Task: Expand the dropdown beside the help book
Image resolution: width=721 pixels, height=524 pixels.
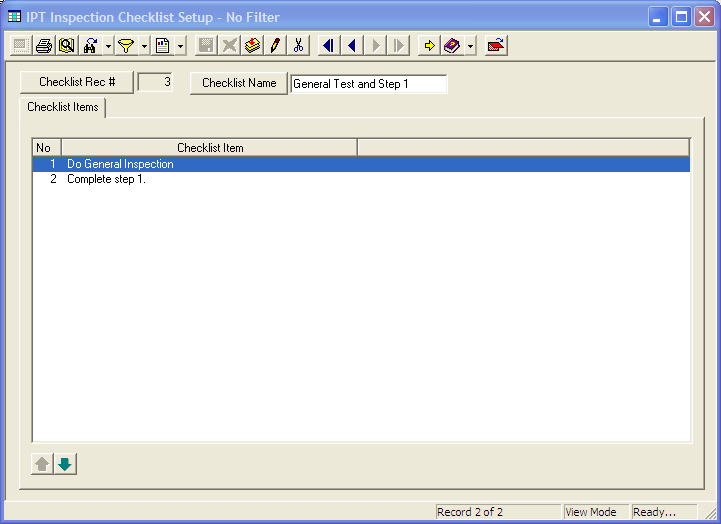Action: coord(470,46)
